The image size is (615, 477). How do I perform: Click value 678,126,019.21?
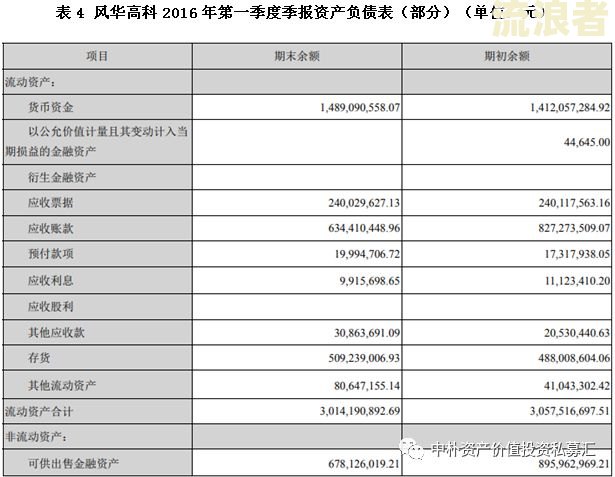pos(364,464)
